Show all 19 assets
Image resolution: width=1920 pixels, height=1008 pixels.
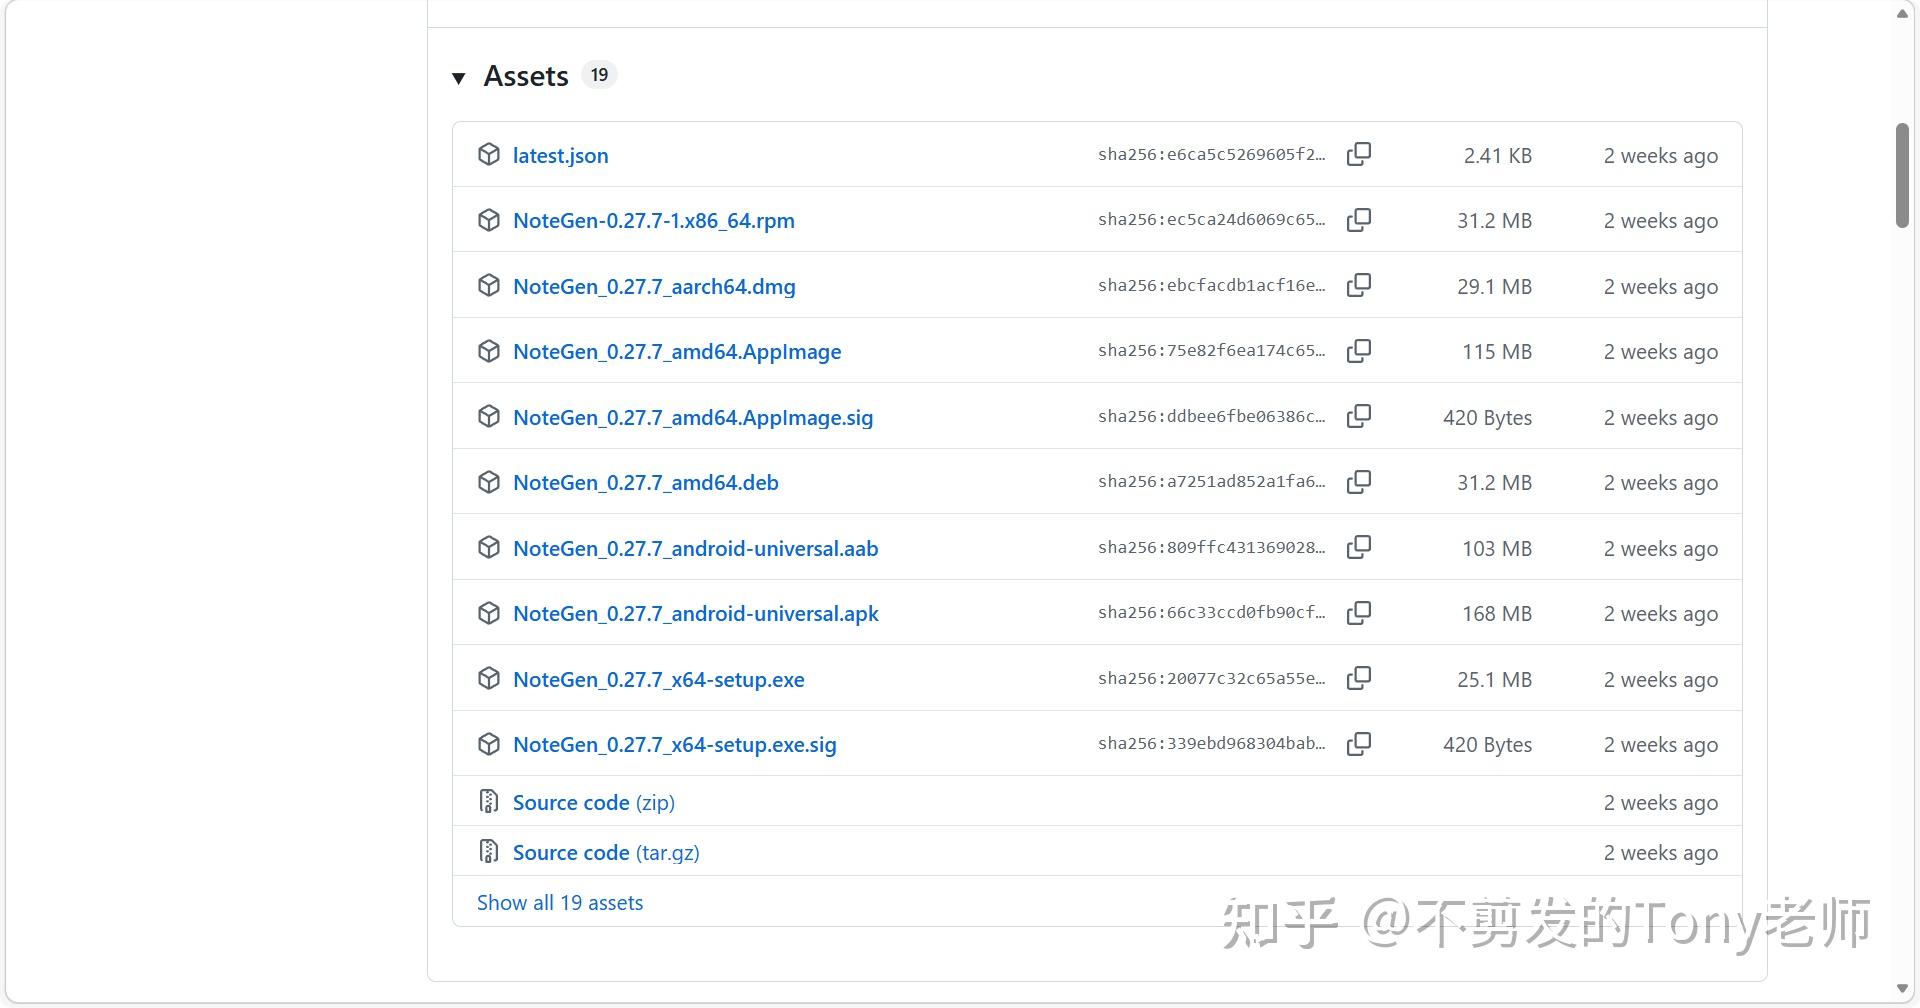[560, 902]
